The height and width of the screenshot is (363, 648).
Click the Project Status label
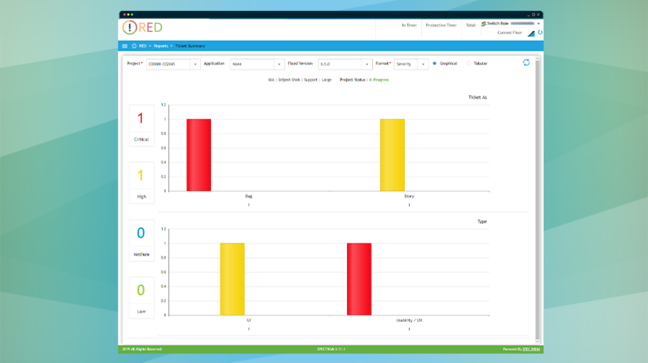(x=353, y=80)
